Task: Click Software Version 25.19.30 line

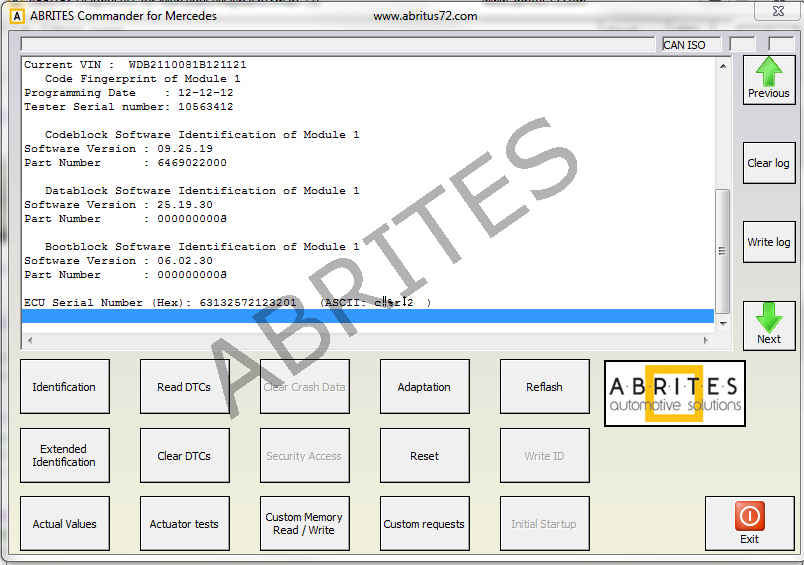Action: tap(118, 205)
